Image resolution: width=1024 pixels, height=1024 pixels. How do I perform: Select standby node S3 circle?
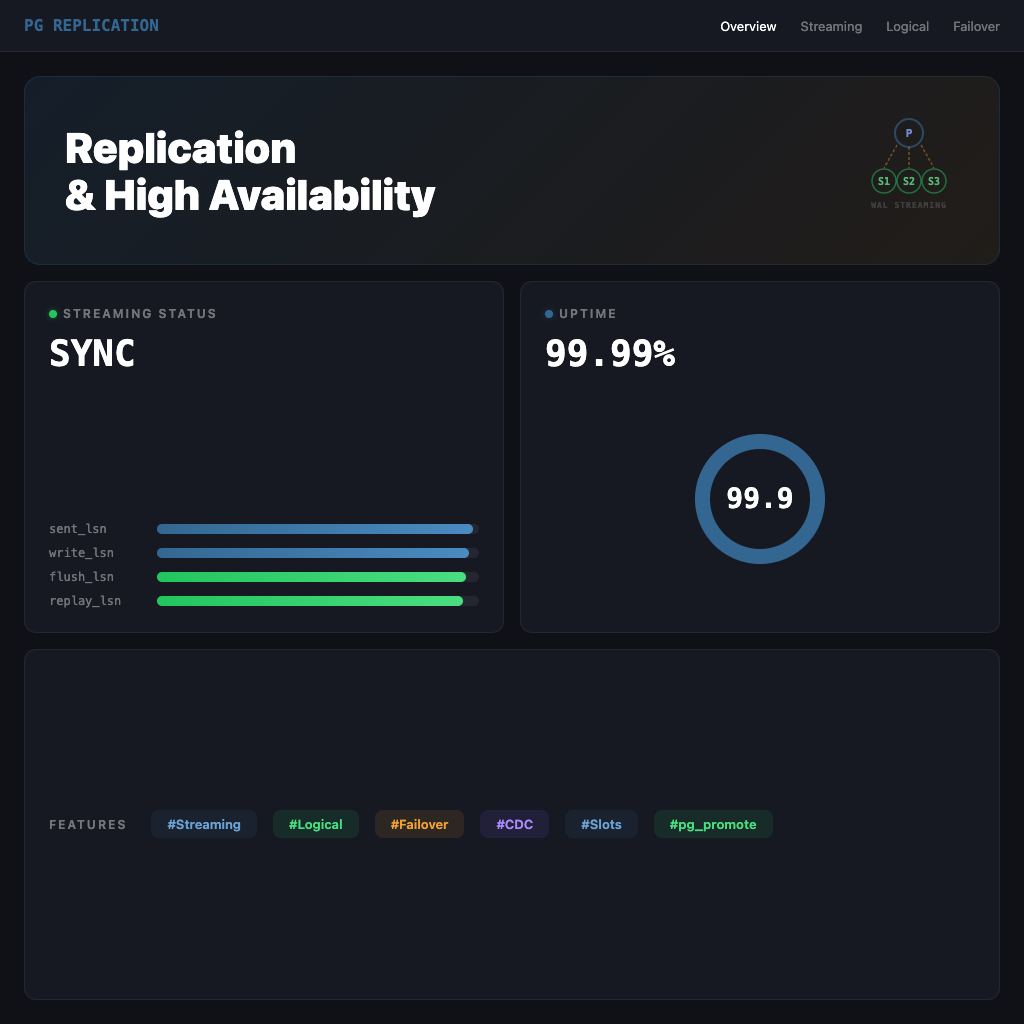934,181
